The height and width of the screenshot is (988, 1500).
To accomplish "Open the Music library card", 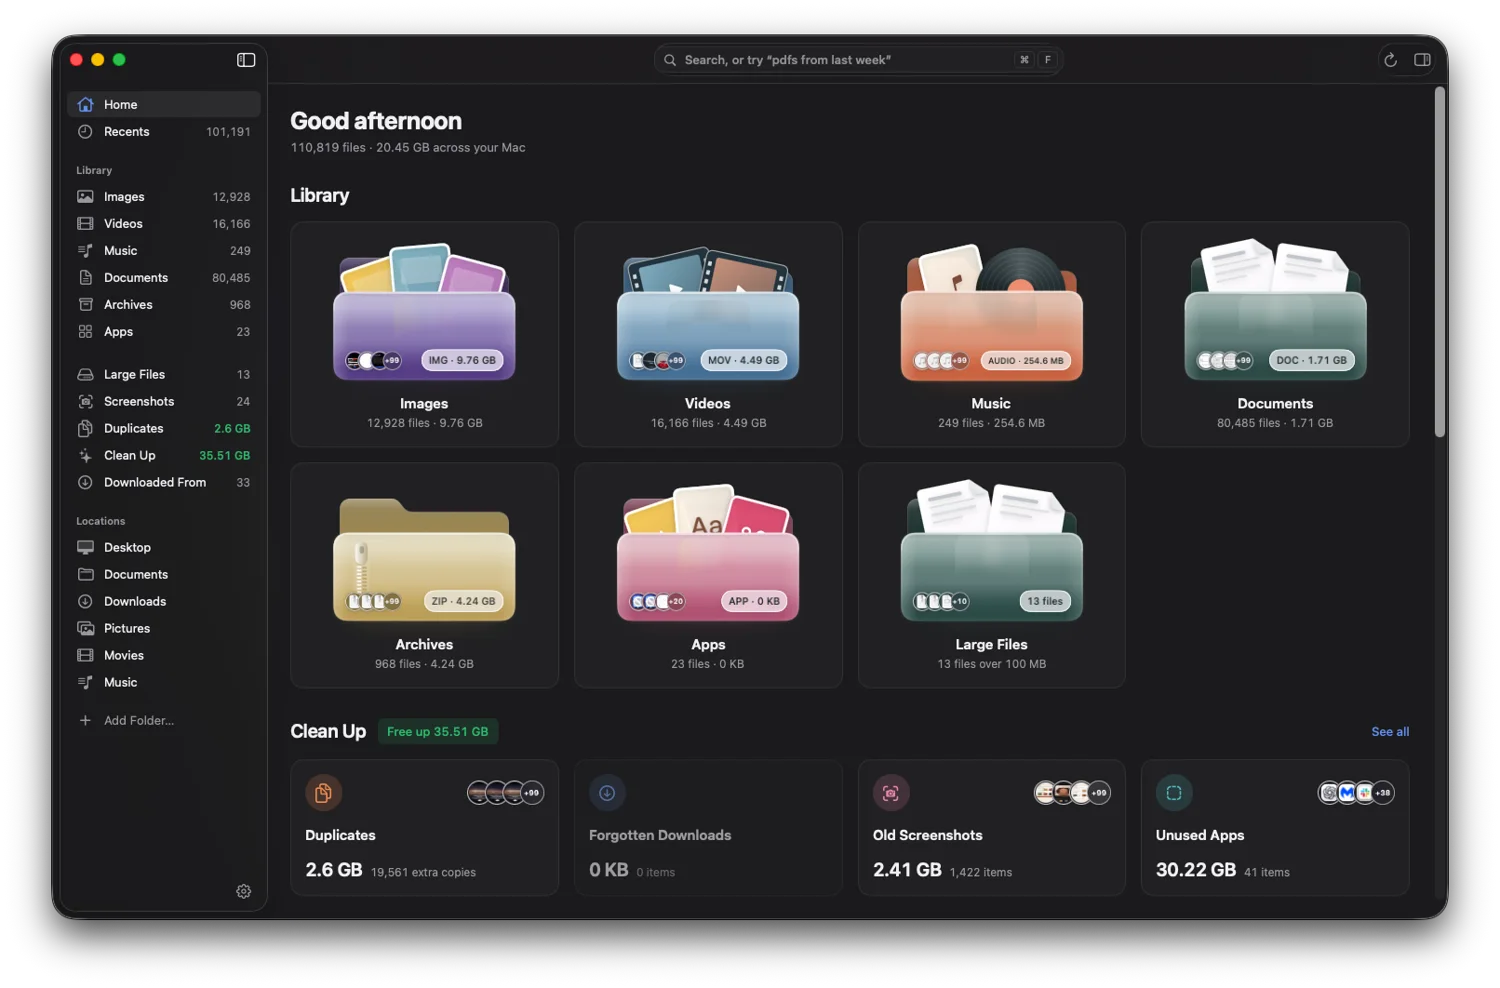I will tap(991, 334).
